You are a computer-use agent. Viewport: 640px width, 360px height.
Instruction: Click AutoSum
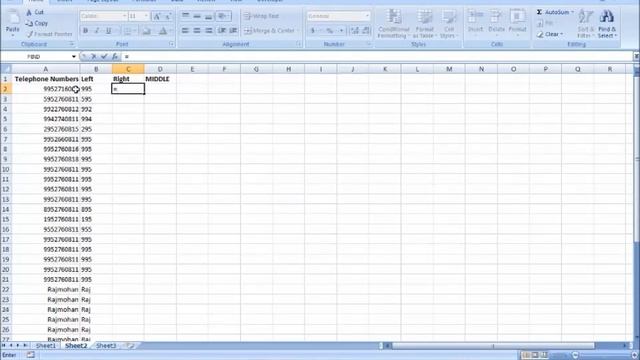point(555,12)
